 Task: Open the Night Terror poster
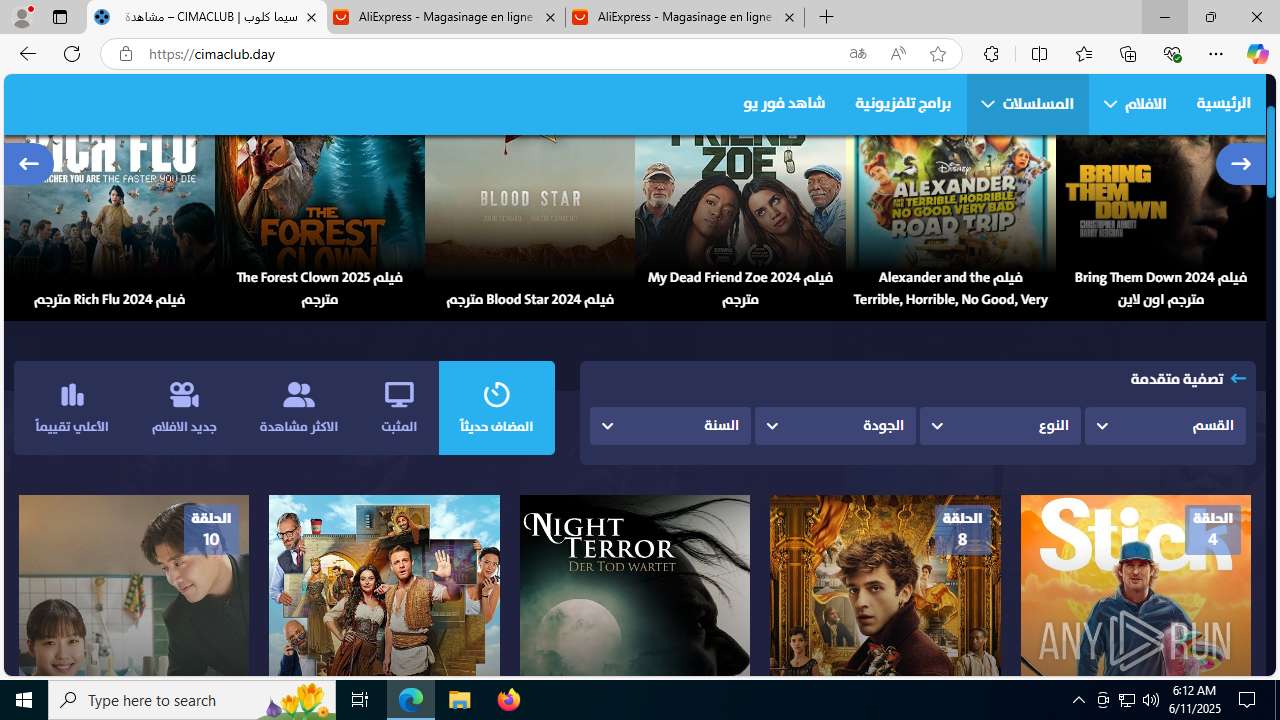635,586
